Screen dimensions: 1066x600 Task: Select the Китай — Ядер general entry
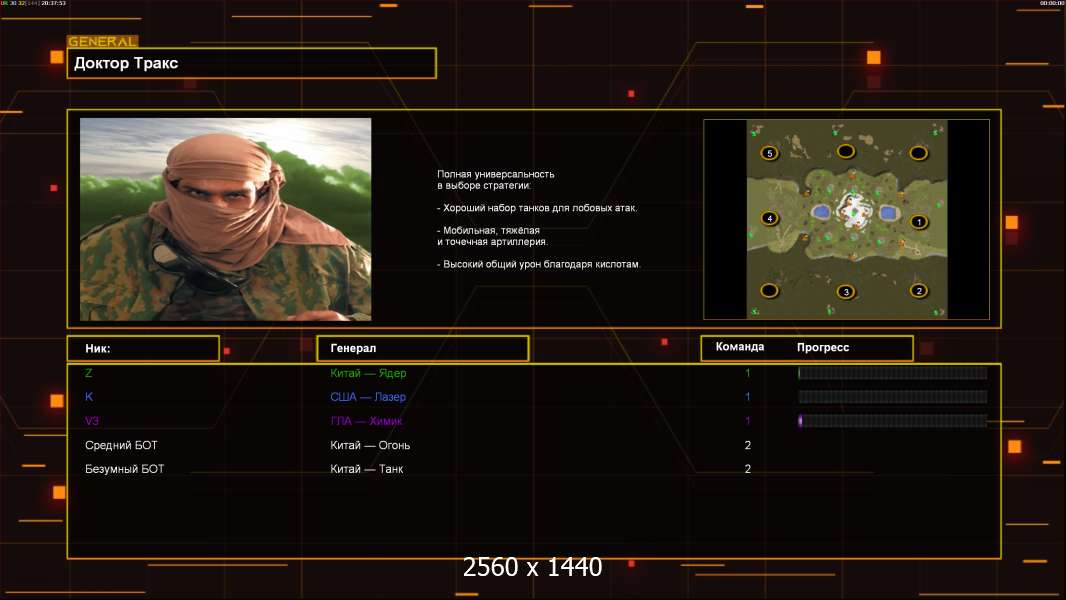pyautogui.click(x=368, y=373)
